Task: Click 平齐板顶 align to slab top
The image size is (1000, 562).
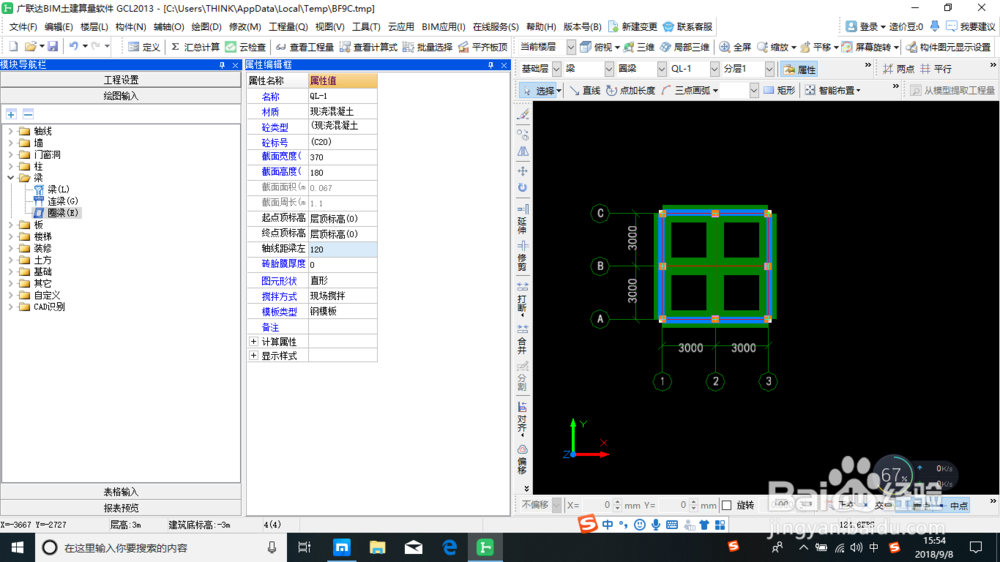Action: tap(483, 47)
